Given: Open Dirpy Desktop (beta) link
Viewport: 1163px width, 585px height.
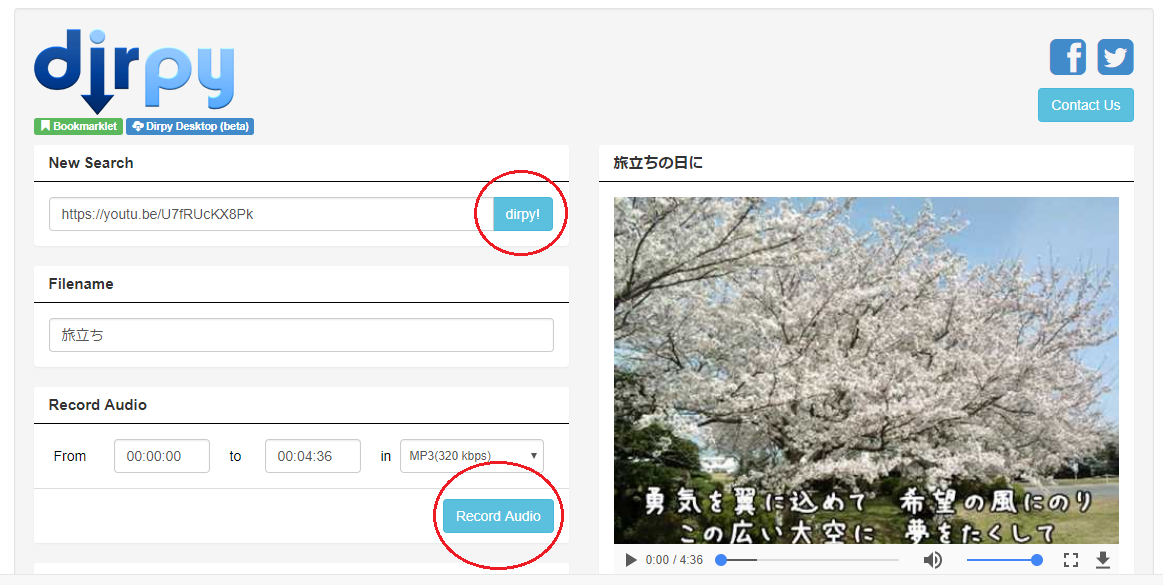Looking at the screenshot, I should pyautogui.click(x=190, y=126).
